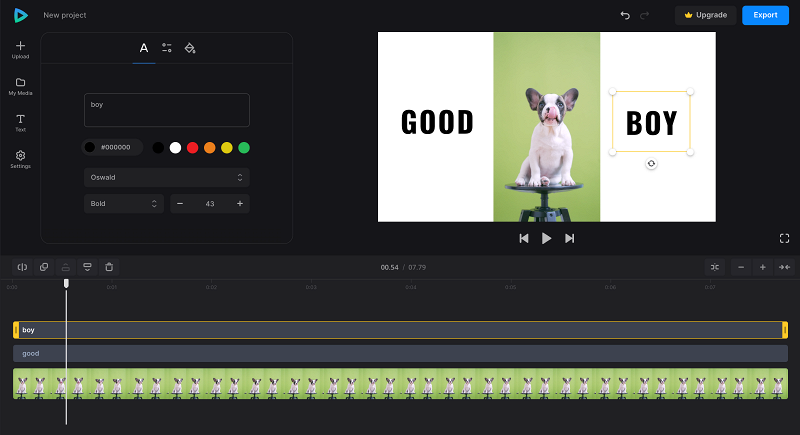800x435 pixels.
Task: Undo the last action
Action: [625, 15]
